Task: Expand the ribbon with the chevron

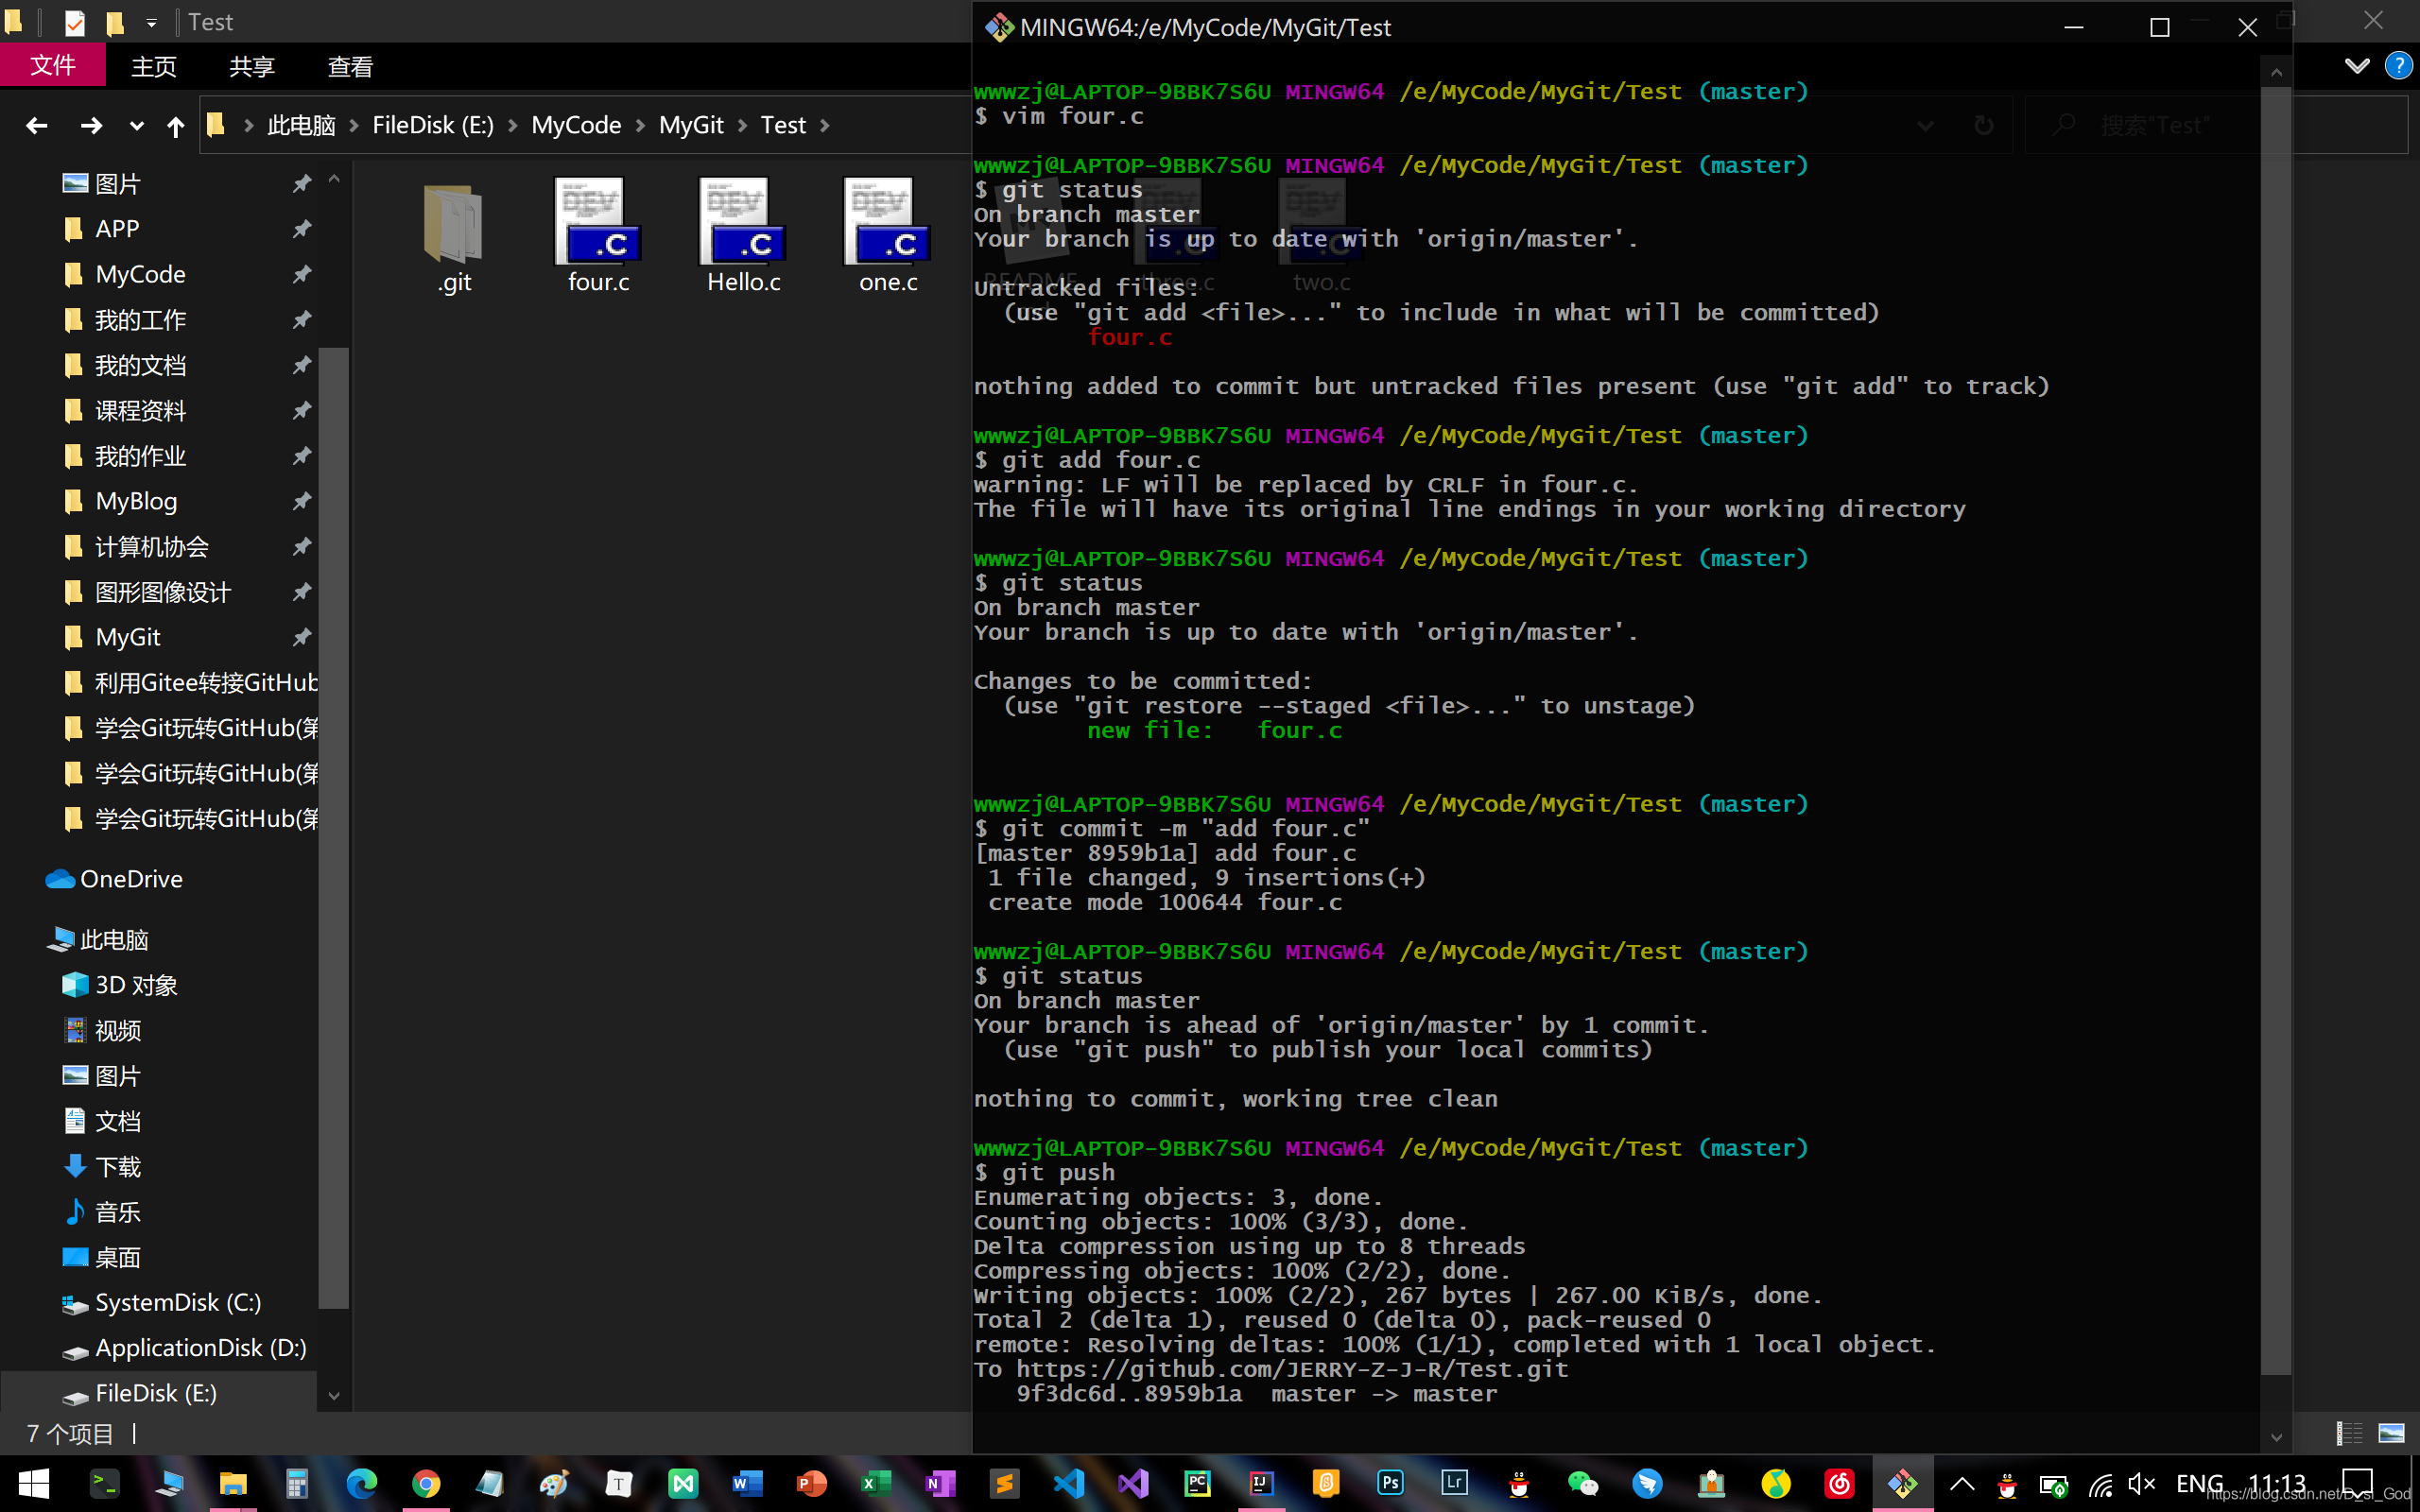Action: pyautogui.click(x=2356, y=66)
